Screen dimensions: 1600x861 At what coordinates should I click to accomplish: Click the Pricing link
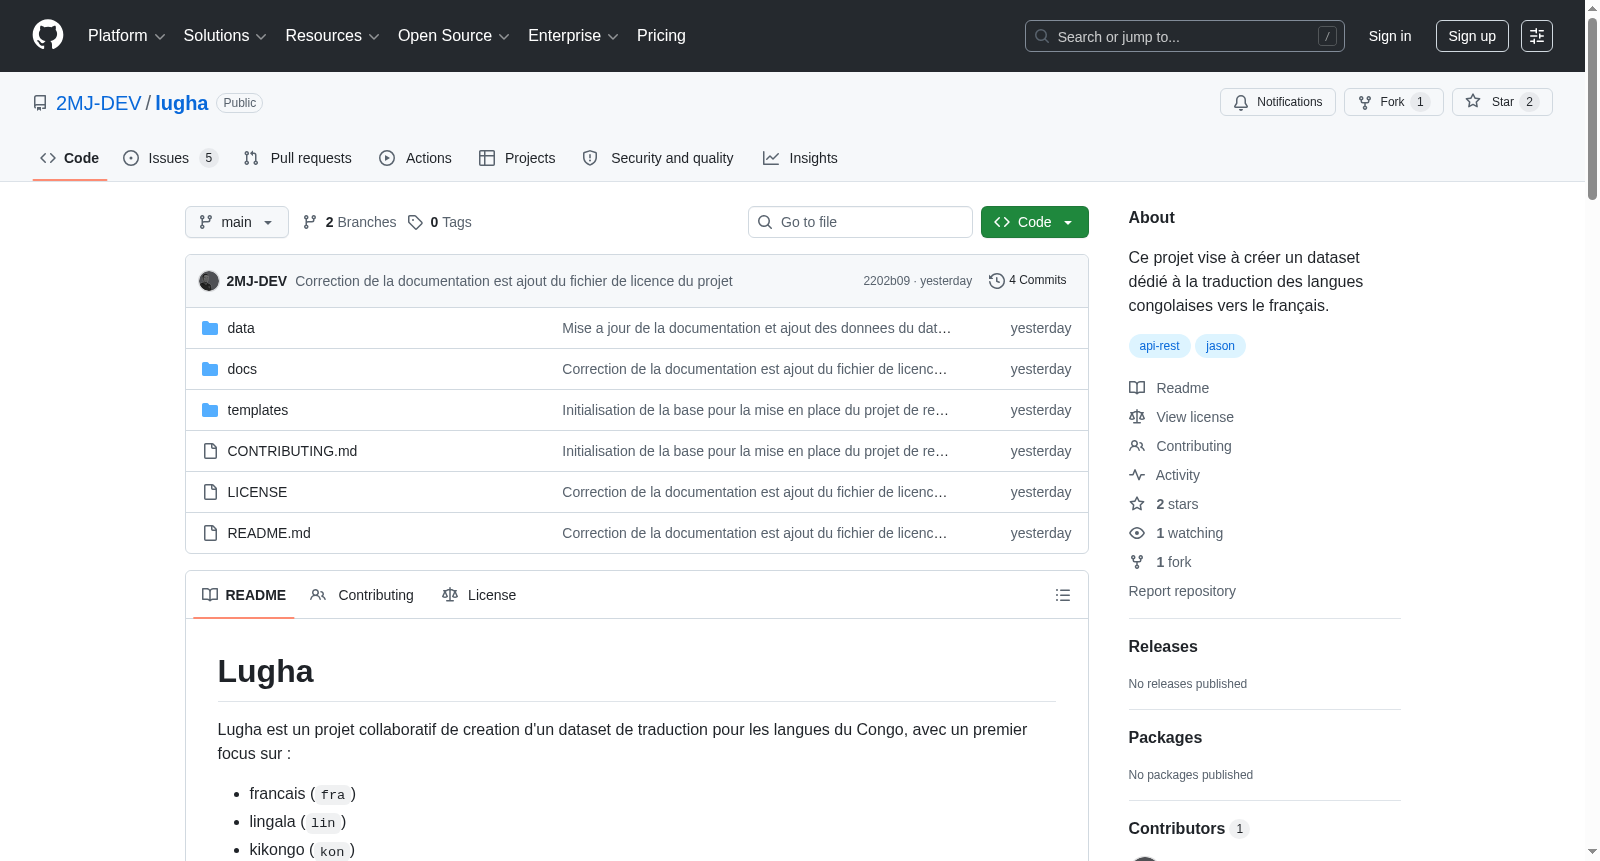coord(661,36)
